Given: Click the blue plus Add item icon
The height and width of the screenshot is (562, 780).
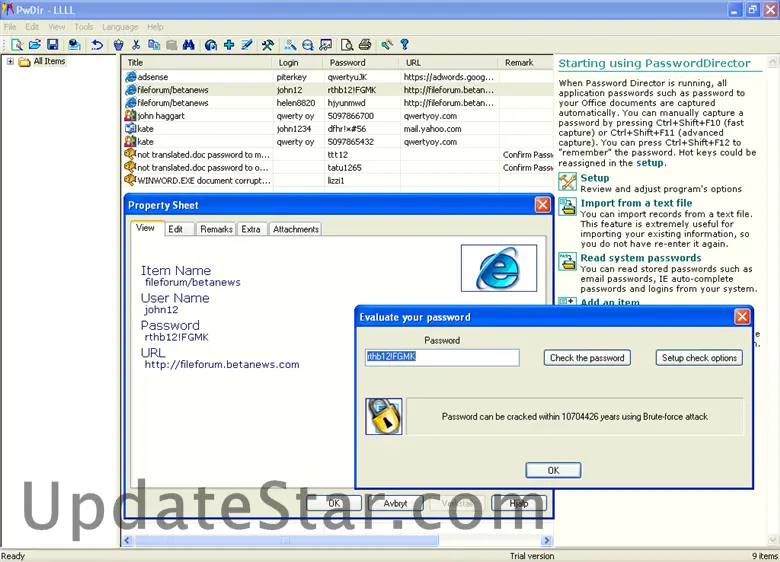Looking at the screenshot, I should [x=229, y=45].
